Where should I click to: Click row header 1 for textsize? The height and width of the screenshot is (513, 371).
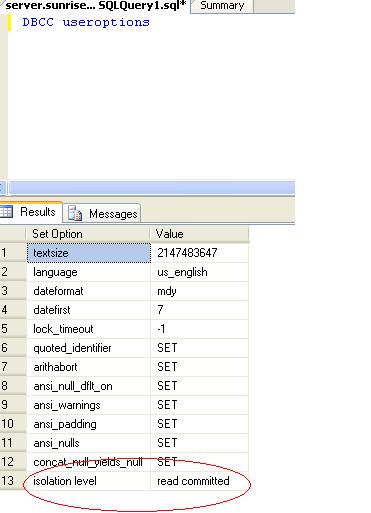pos(13,253)
